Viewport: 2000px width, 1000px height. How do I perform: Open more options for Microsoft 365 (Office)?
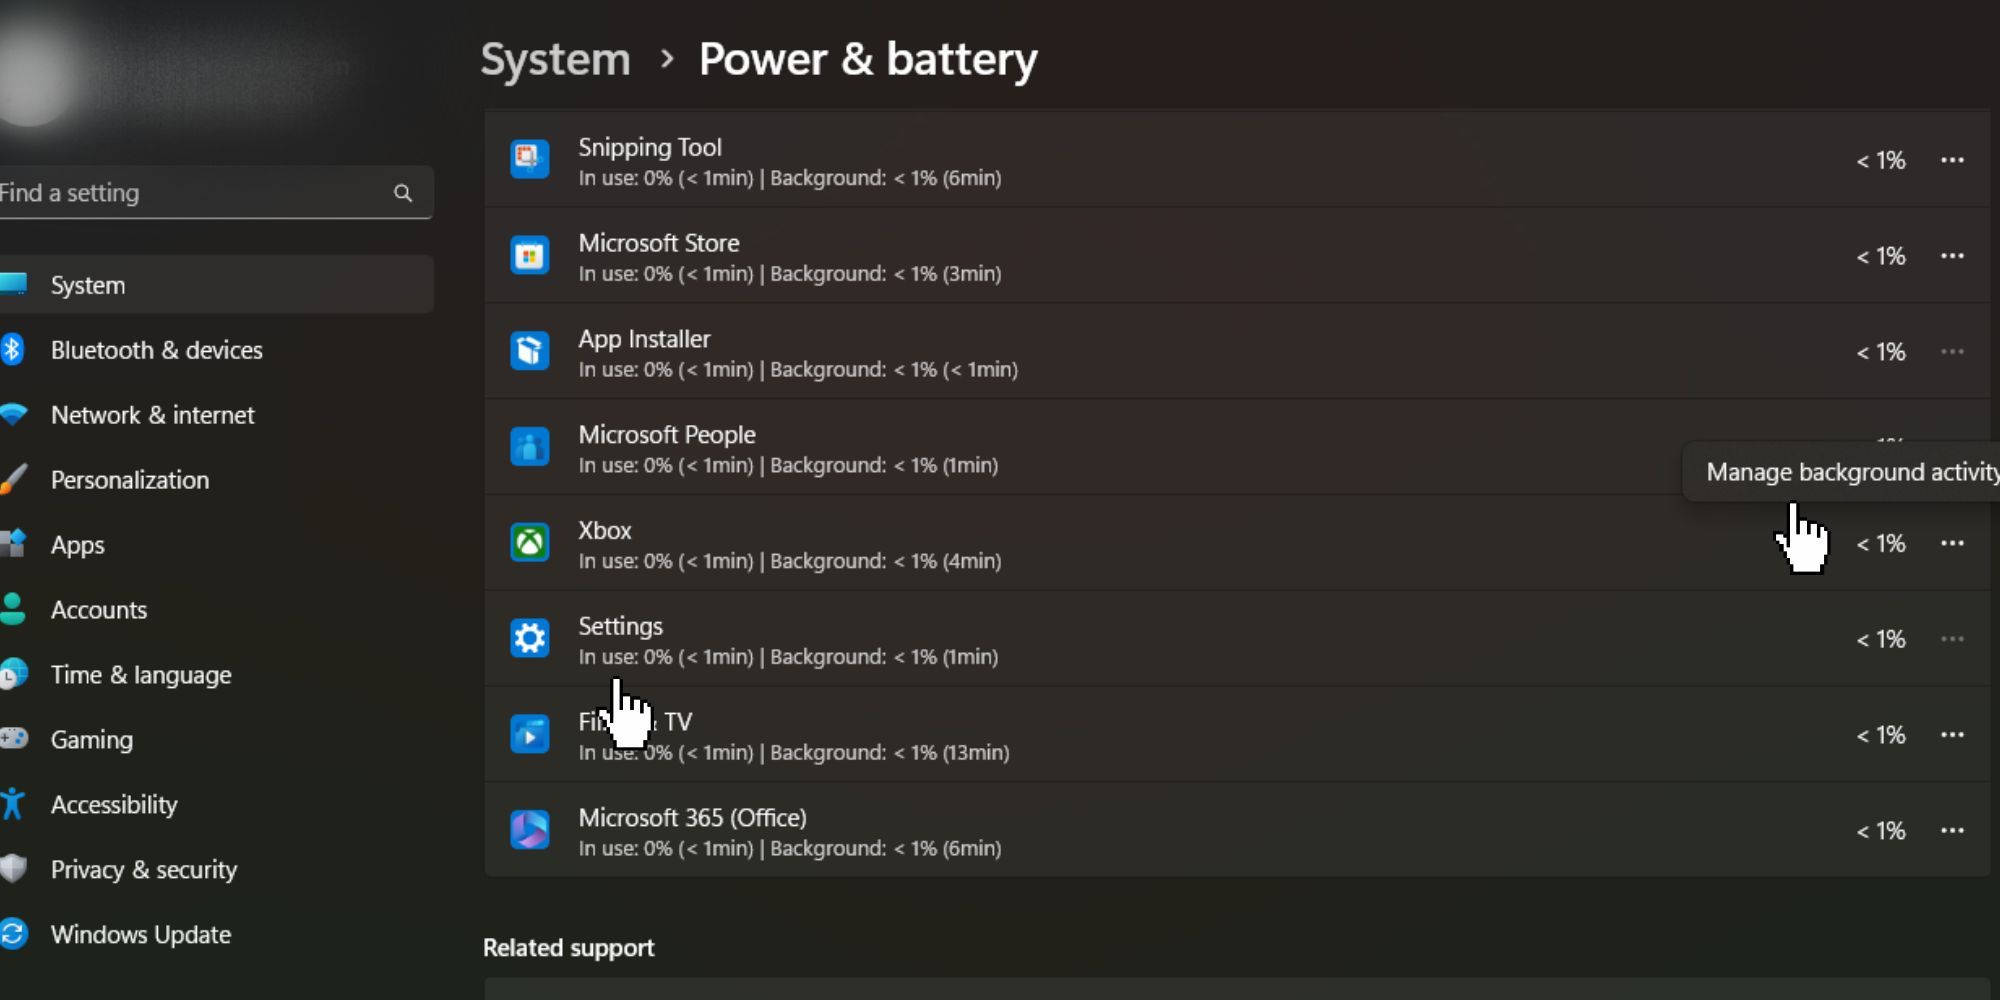click(x=1952, y=831)
